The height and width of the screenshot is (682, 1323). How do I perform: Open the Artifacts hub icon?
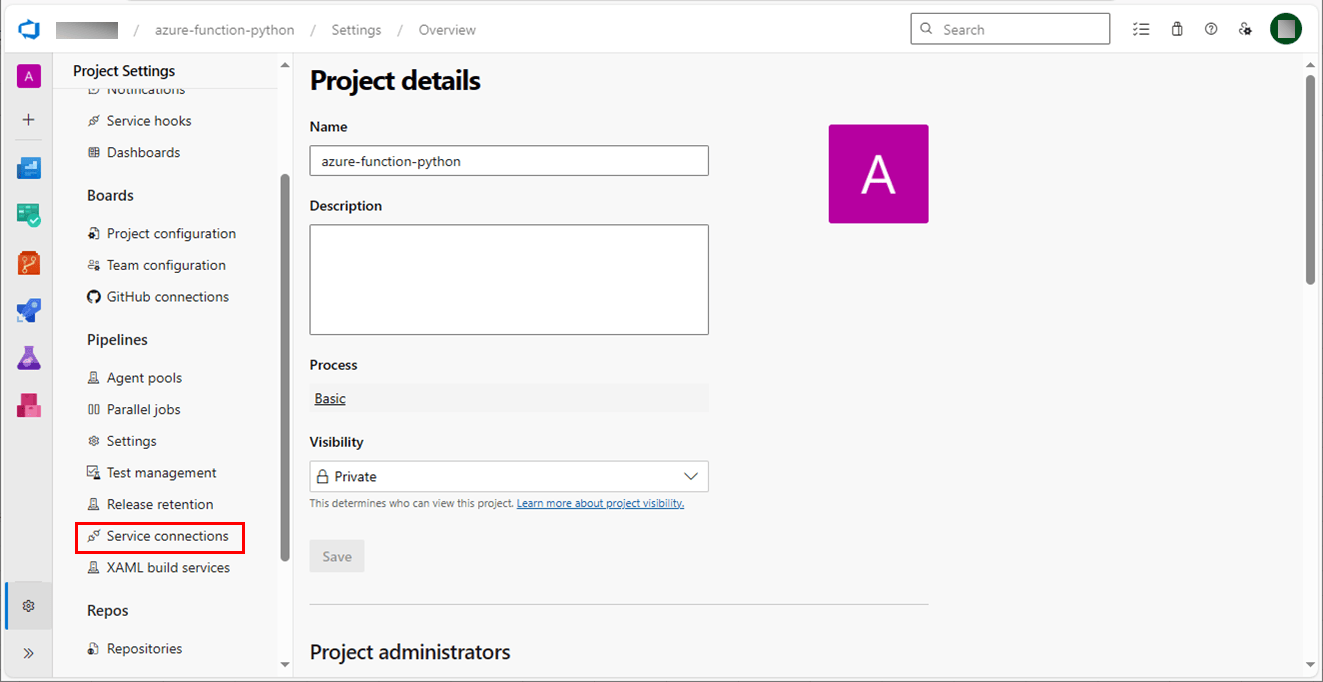click(28, 405)
